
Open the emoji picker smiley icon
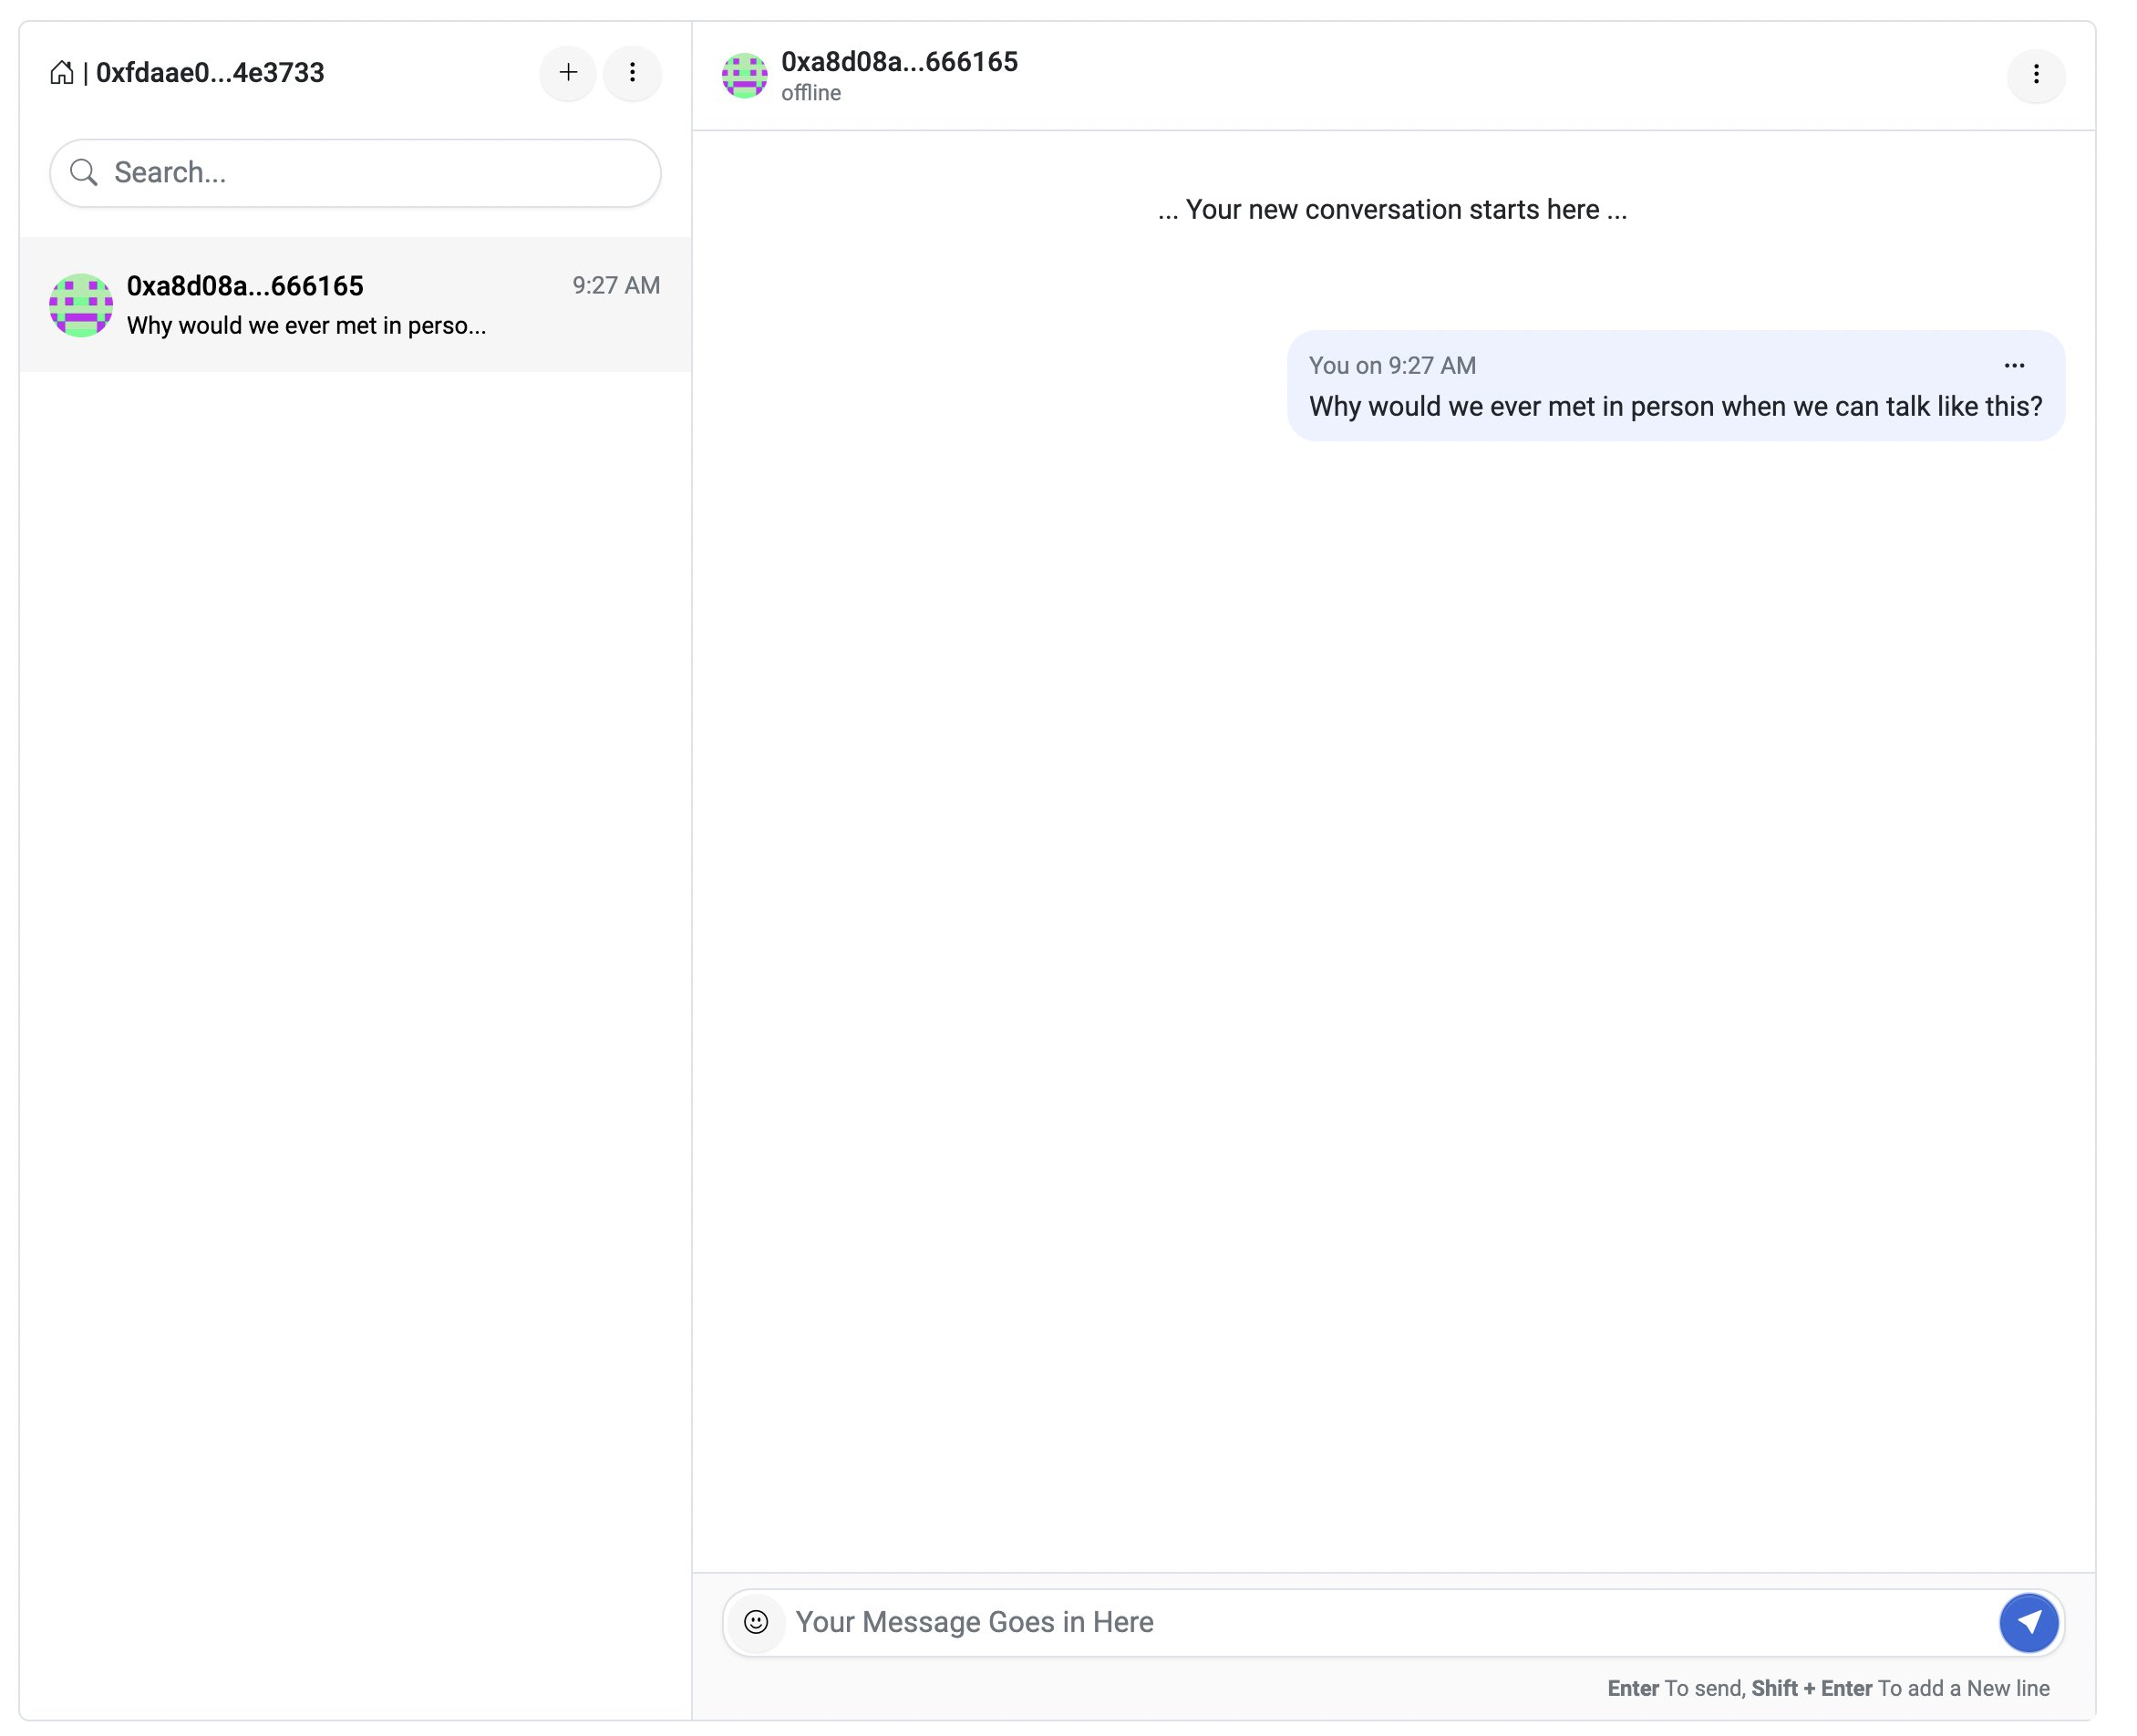point(756,1622)
